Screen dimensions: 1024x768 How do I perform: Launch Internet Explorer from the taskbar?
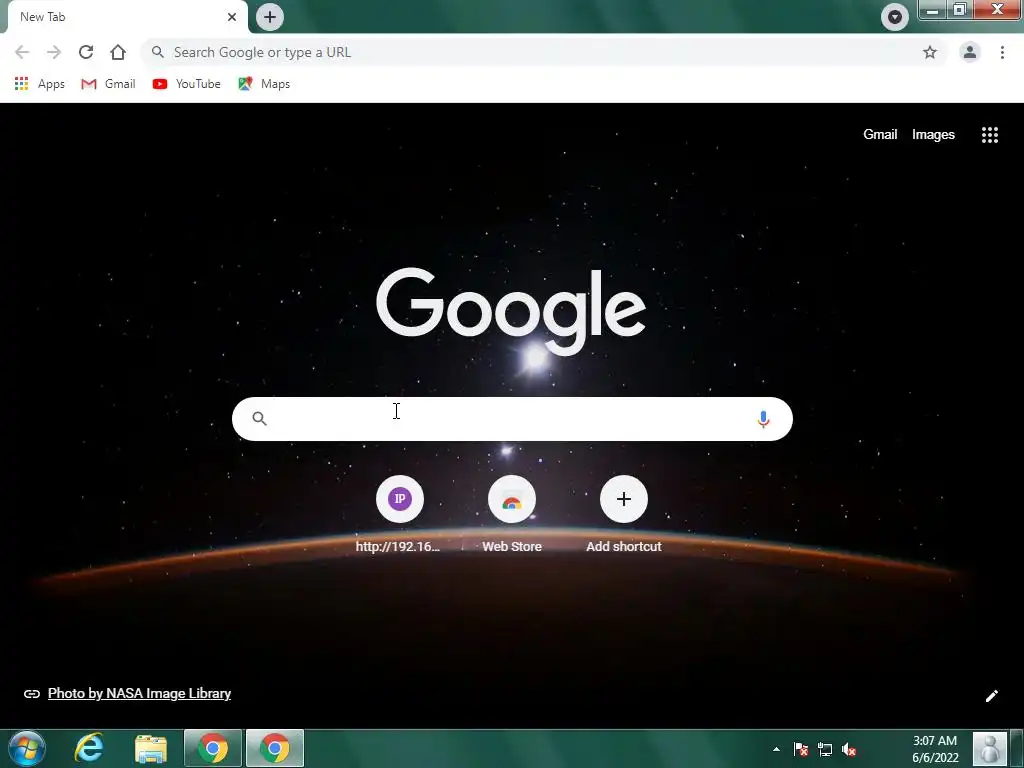coord(89,748)
